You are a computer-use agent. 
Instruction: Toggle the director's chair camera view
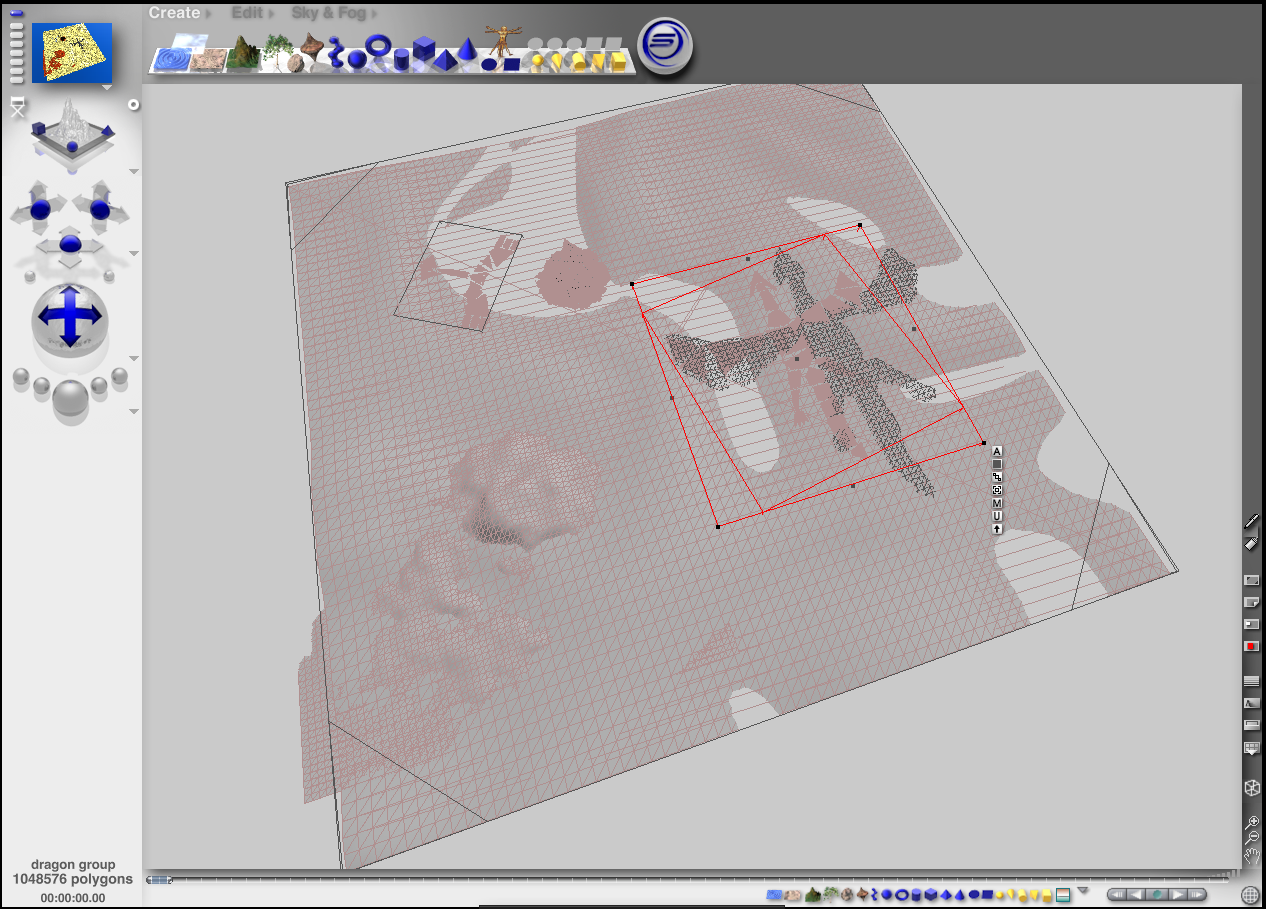click(17, 107)
